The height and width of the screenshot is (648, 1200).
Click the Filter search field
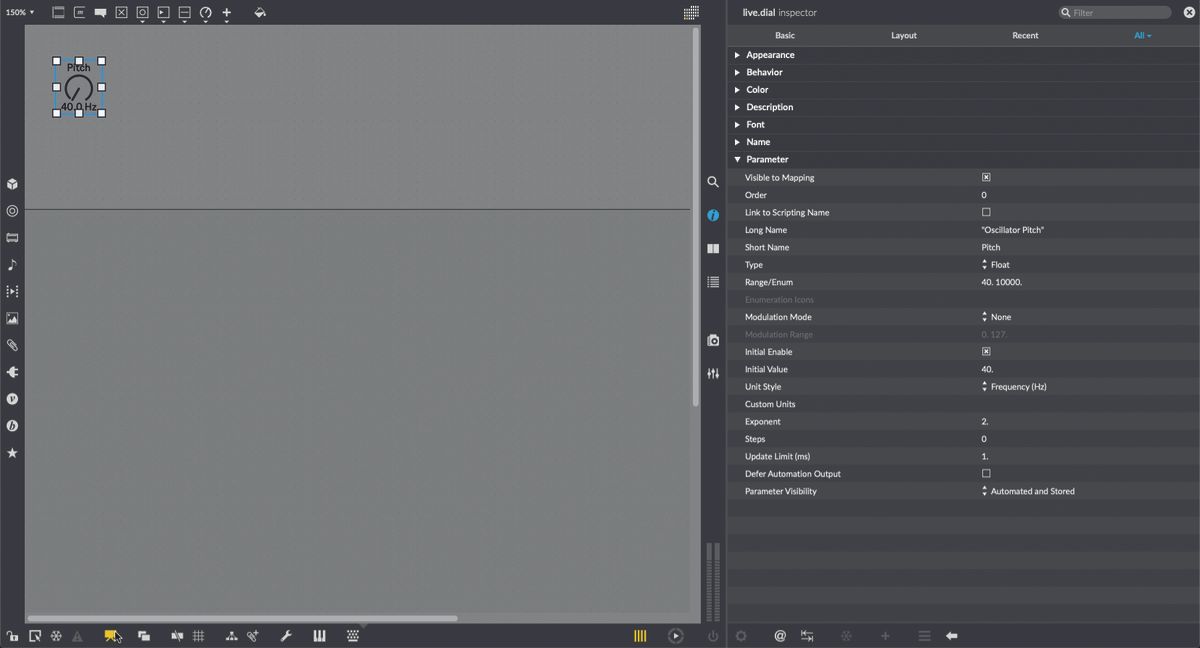1115,13
